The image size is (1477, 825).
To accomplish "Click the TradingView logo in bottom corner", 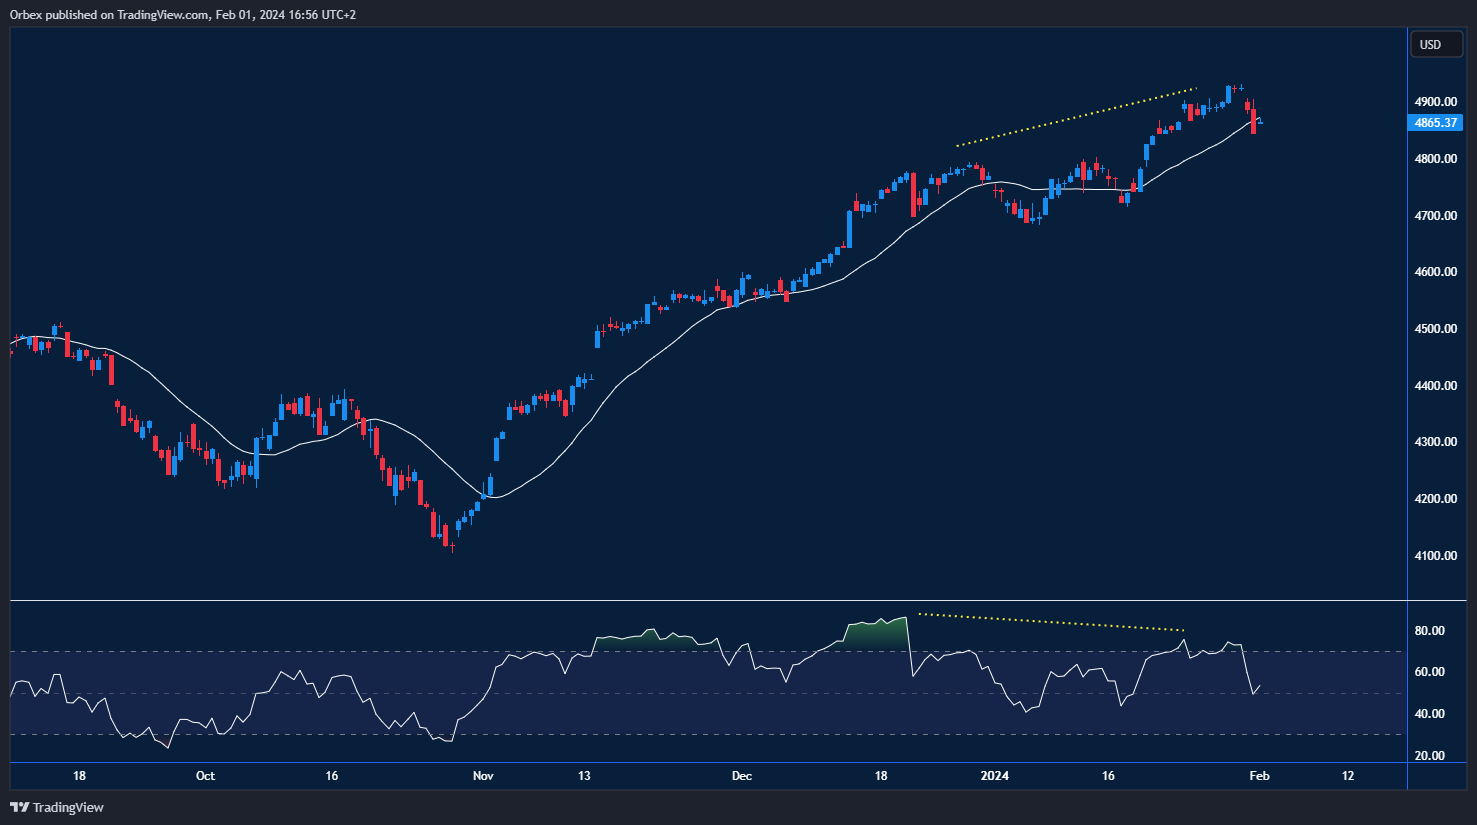I will tap(57, 807).
